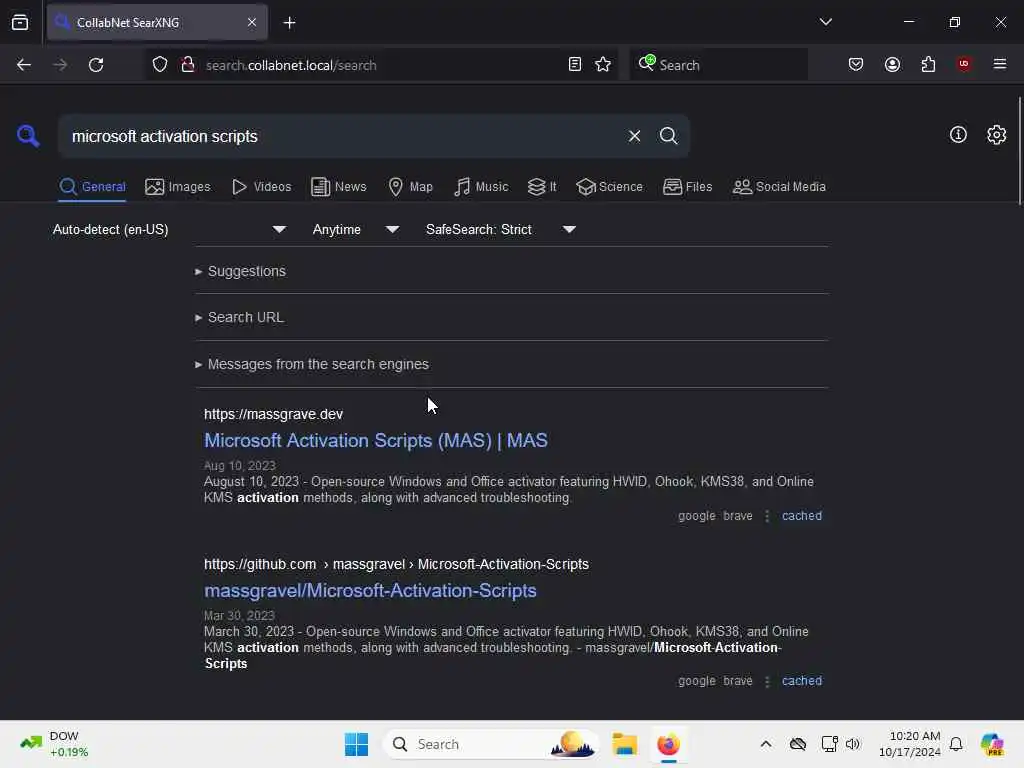The width and height of the screenshot is (1024, 768).
Task: Open more options dots on GitHub result
Action: tap(767, 681)
